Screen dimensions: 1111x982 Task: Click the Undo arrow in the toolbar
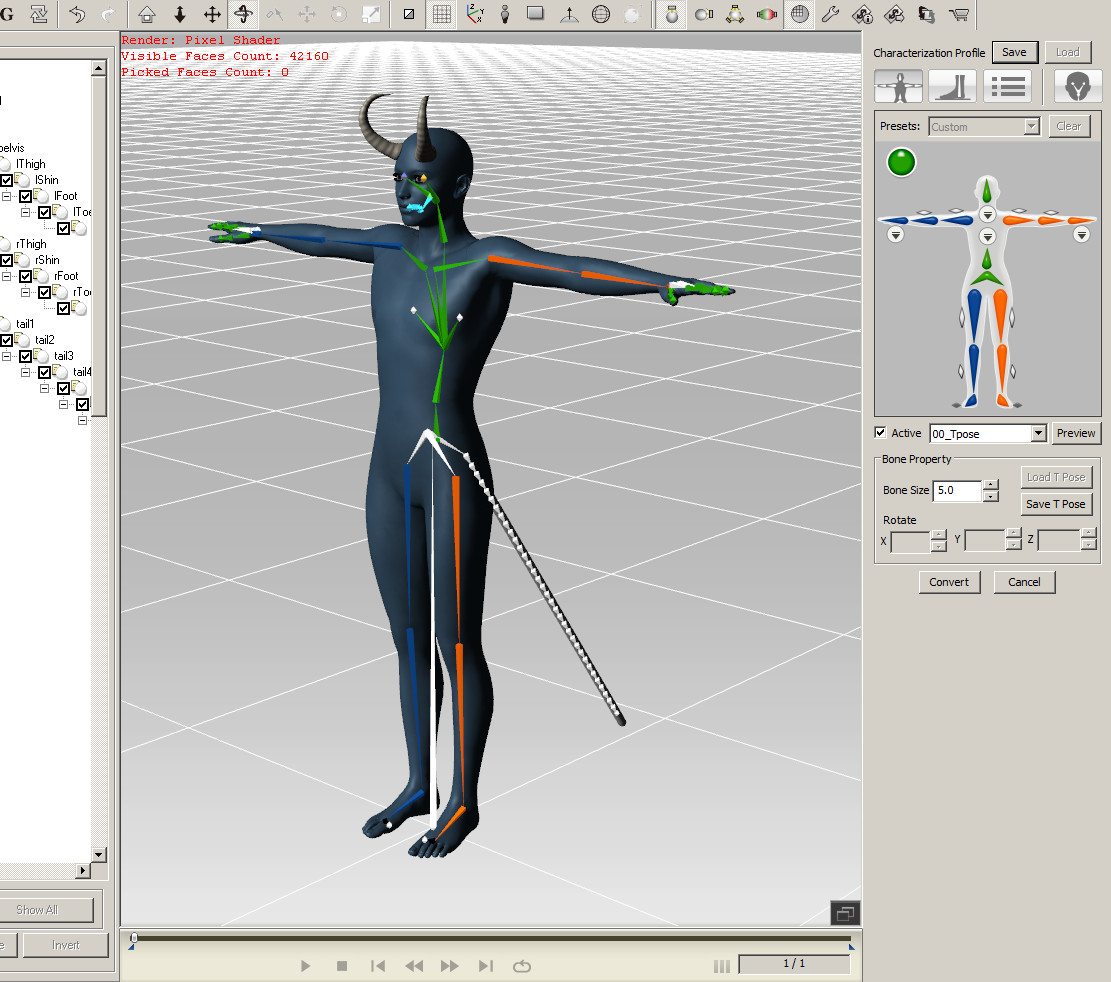click(77, 14)
